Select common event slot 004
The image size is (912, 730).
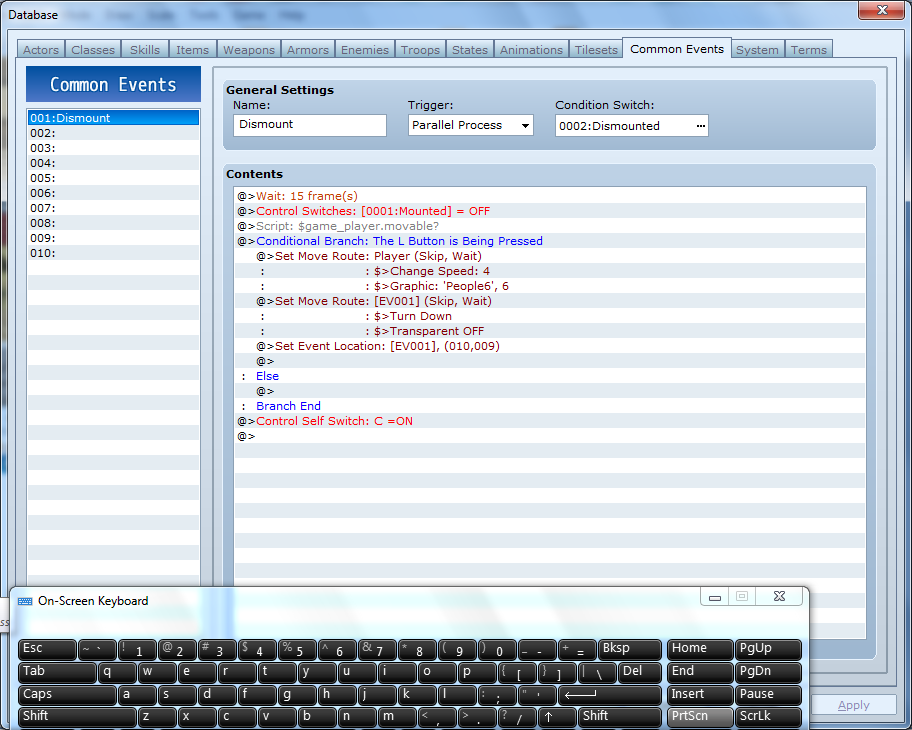pos(113,163)
